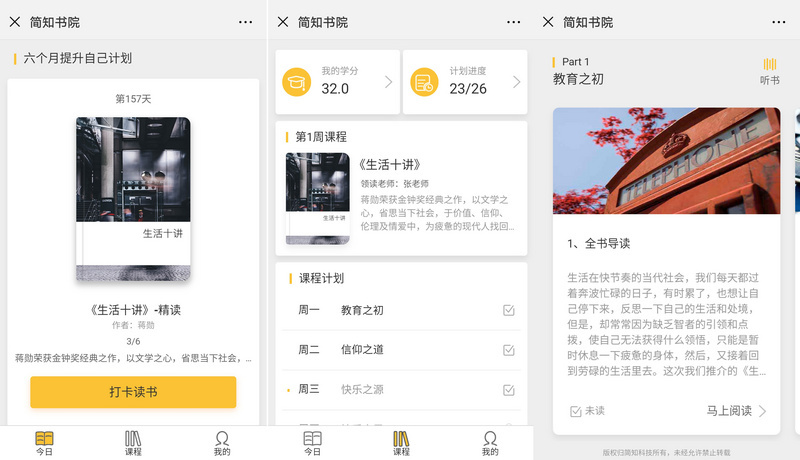Open the three-dot menu on the 教育之初 screen
Viewport: 800px width, 460px height.
coord(780,21)
